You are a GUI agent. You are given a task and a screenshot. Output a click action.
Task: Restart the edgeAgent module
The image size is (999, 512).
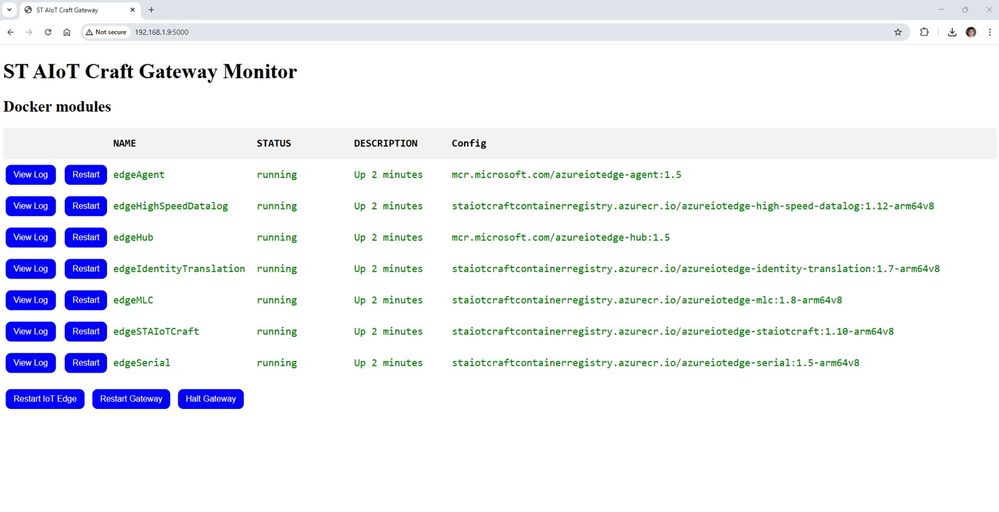85,174
